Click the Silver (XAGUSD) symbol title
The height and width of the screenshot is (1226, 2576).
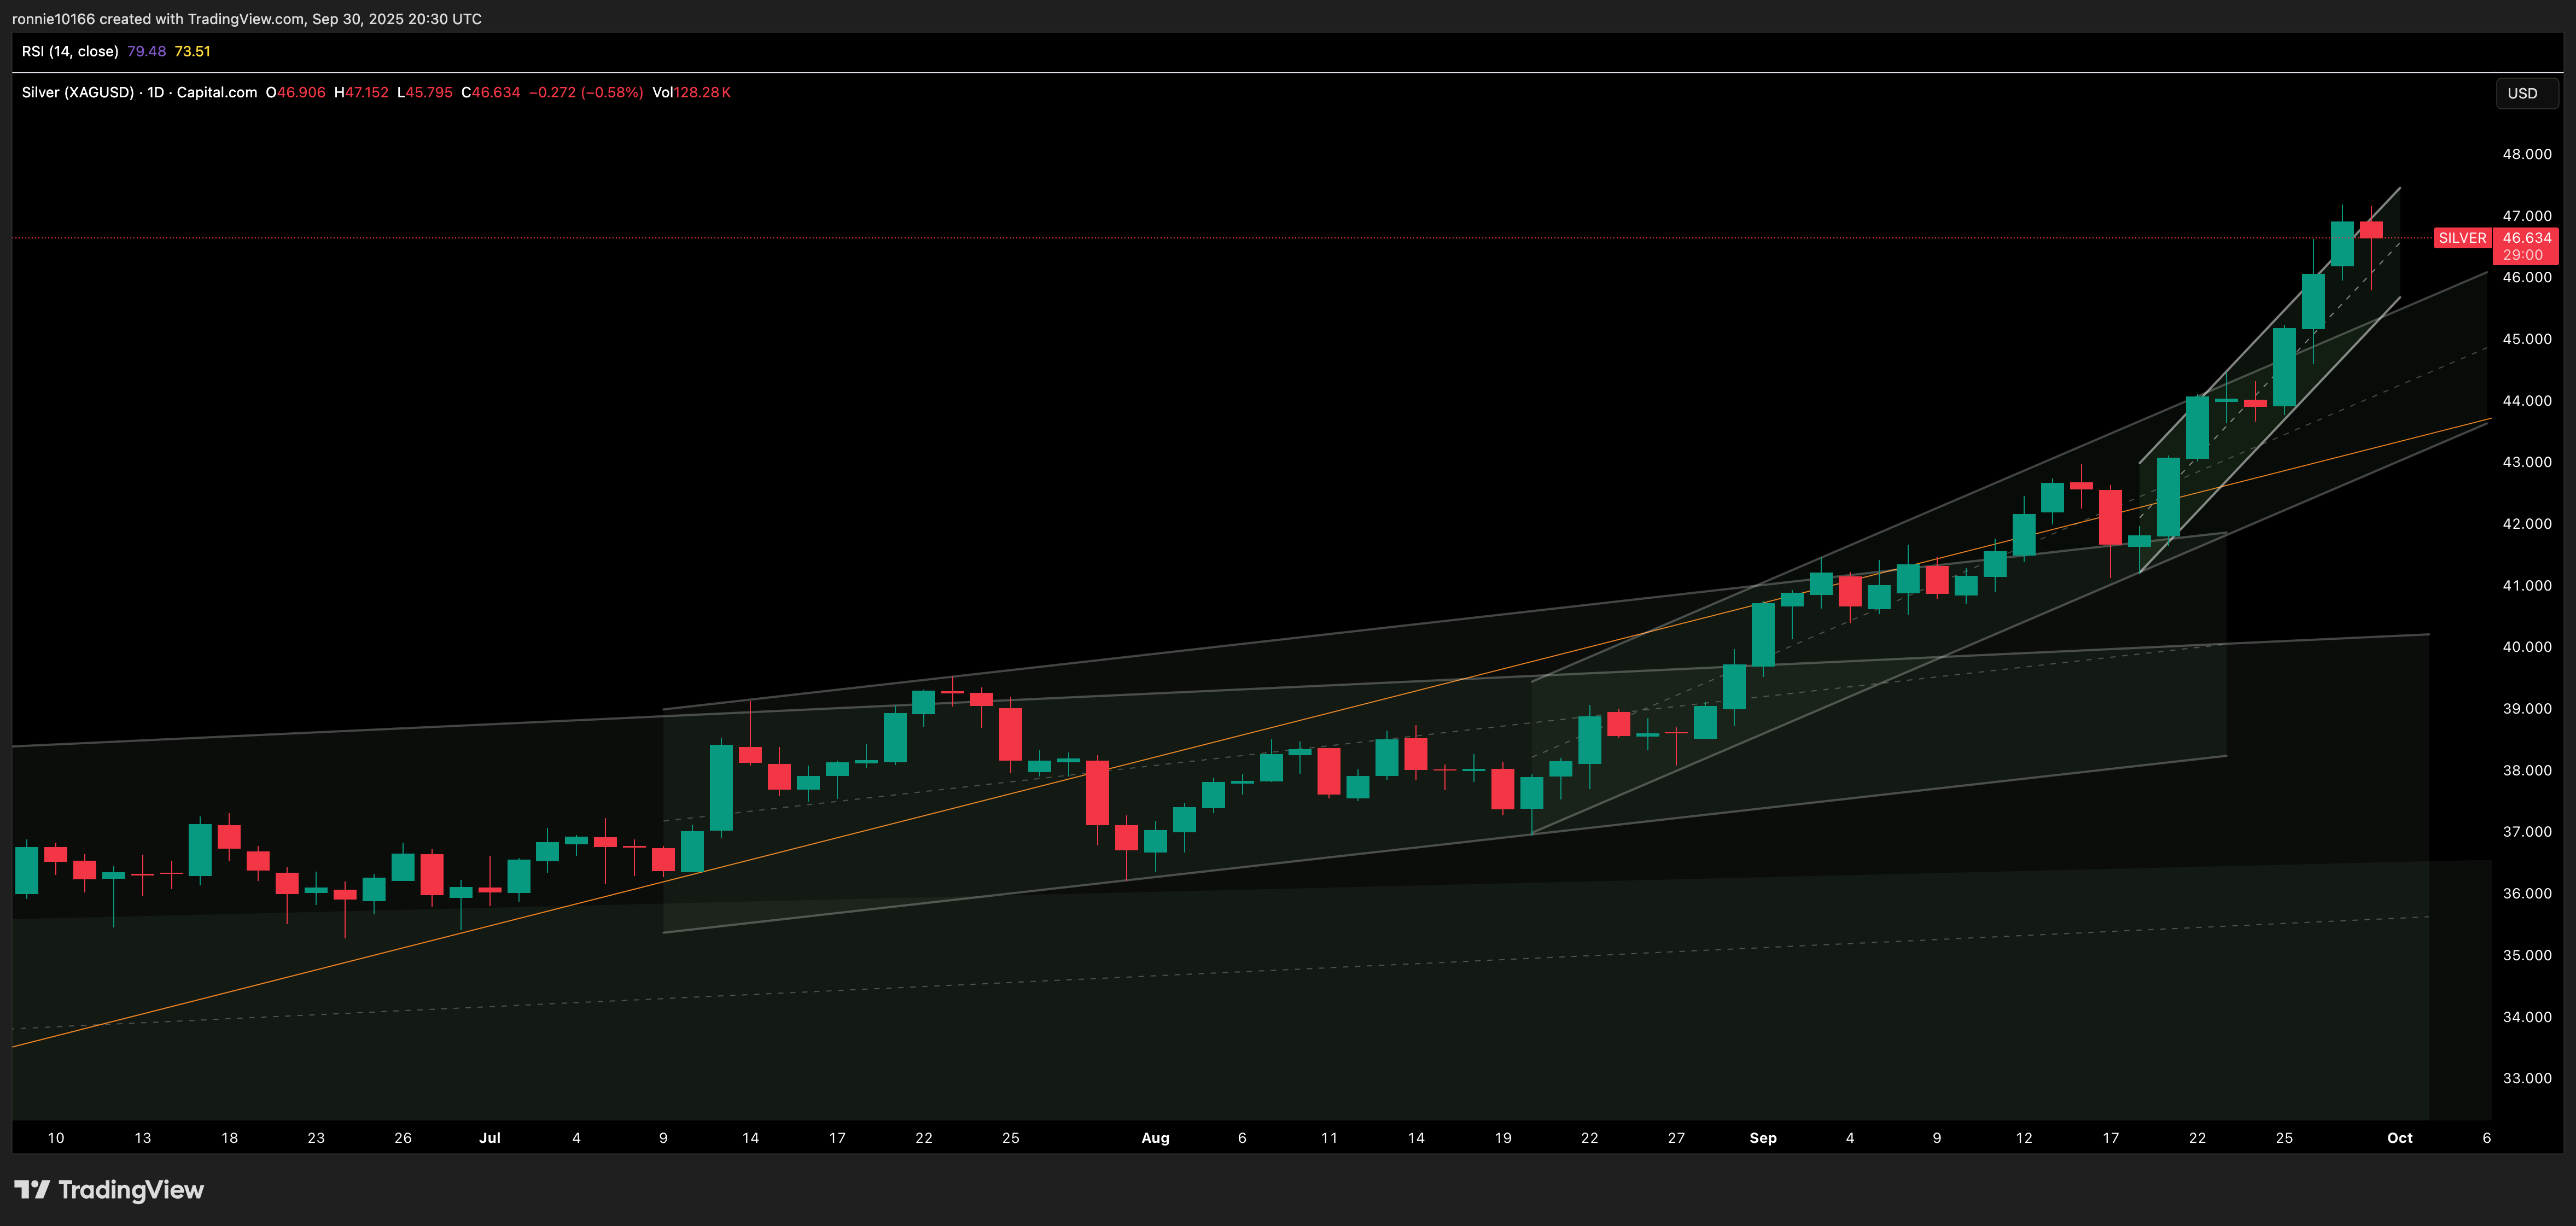pos(78,92)
